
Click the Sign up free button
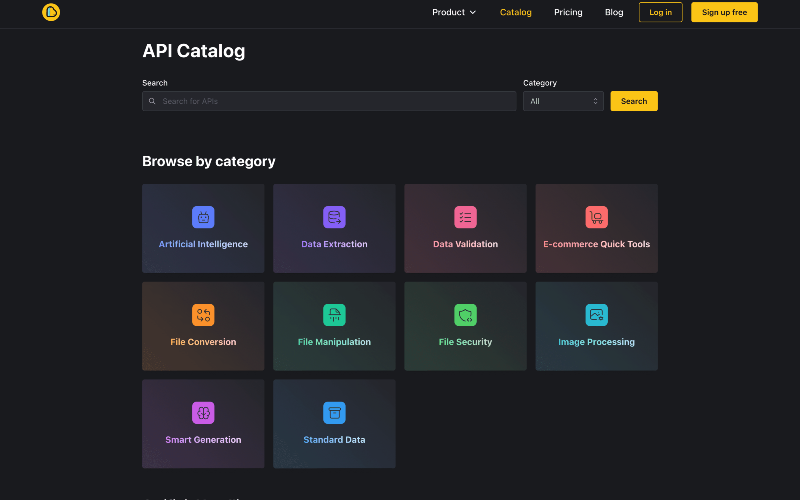[724, 12]
